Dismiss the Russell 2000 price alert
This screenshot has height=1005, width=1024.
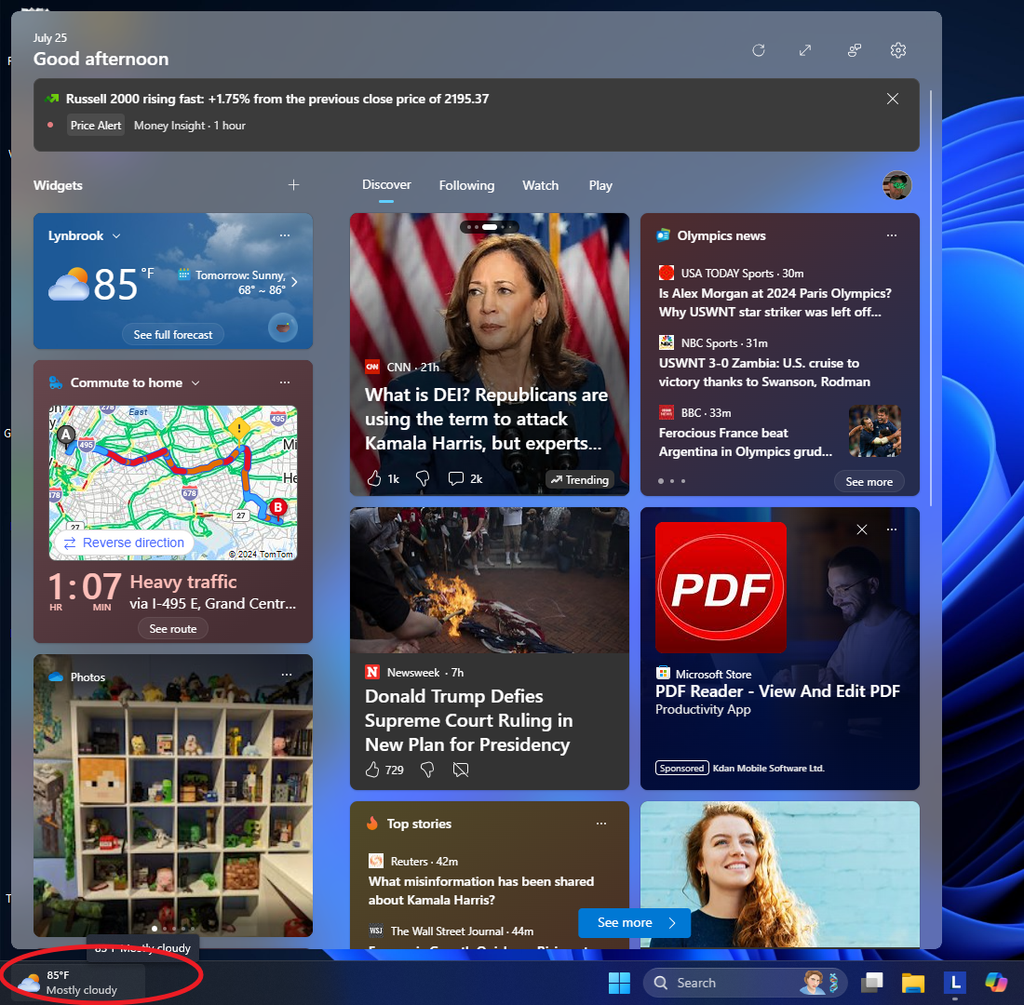click(x=892, y=98)
